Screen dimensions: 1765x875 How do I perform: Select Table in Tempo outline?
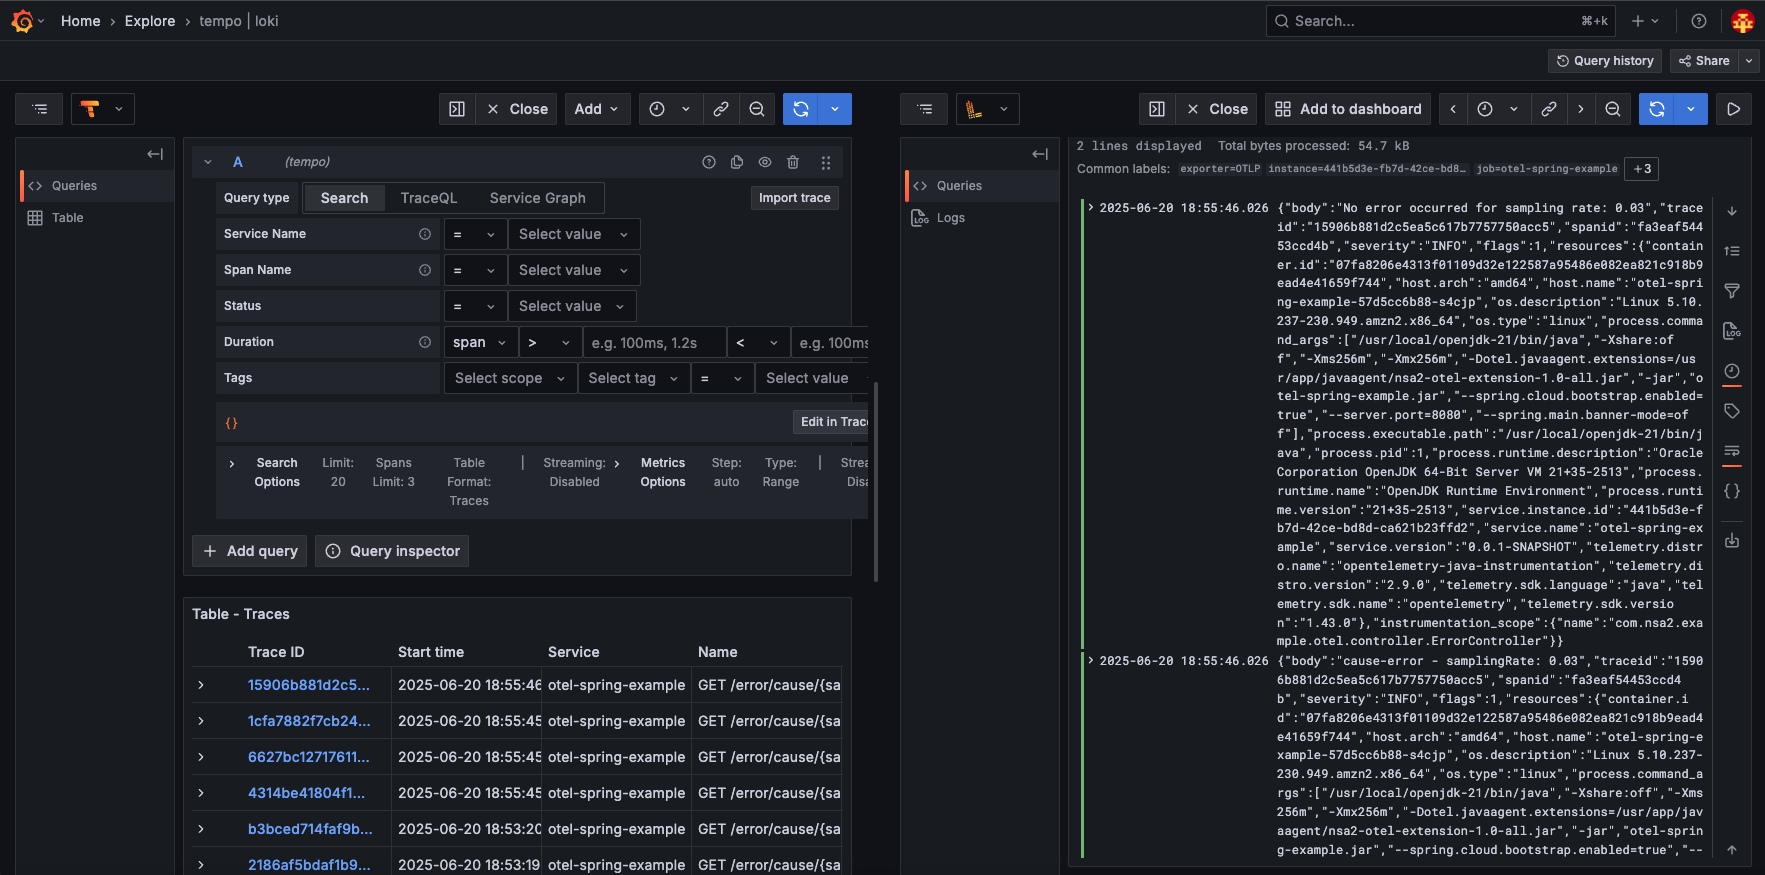tap(67, 218)
